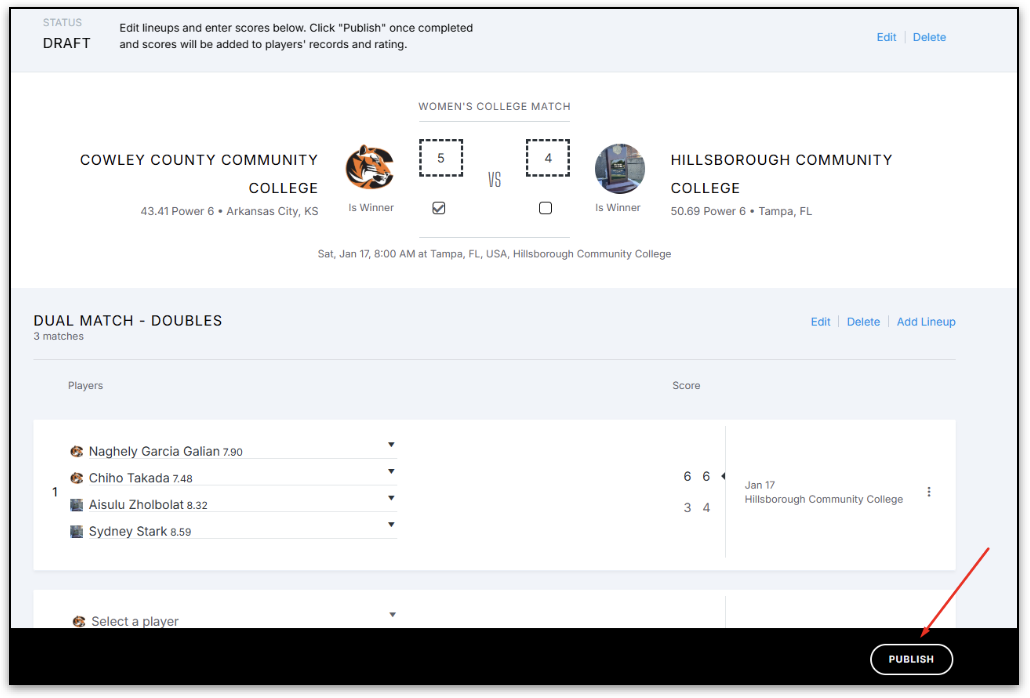1030x698 pixels.
Task: Click Delete link for Dual Match Doubles
Action: point(863,322)
